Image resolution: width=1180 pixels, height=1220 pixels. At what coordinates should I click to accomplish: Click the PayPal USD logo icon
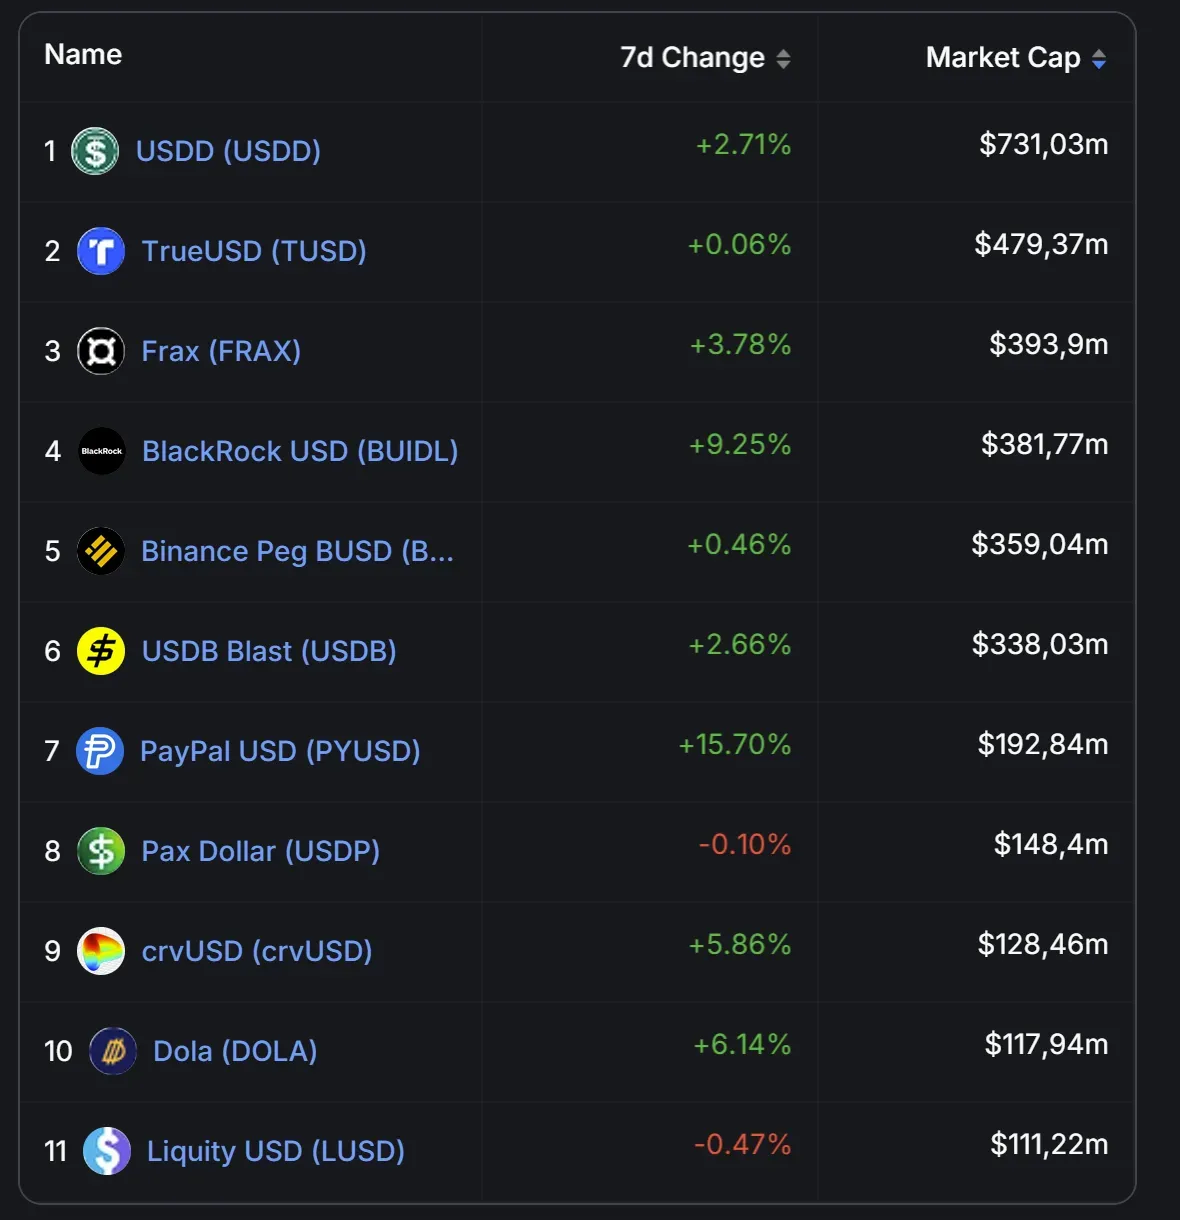pos(100,751)
